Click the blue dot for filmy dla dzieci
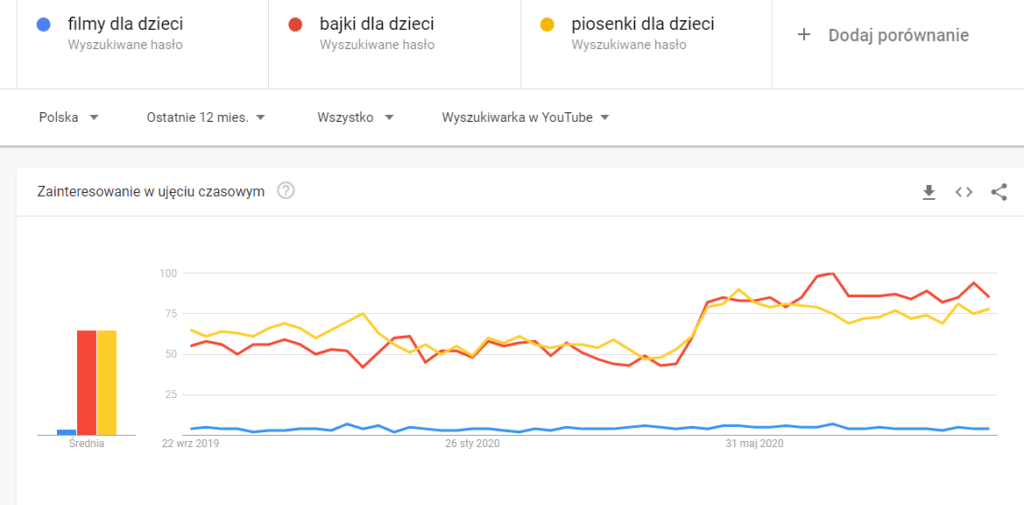 click(x=41, y=23)
